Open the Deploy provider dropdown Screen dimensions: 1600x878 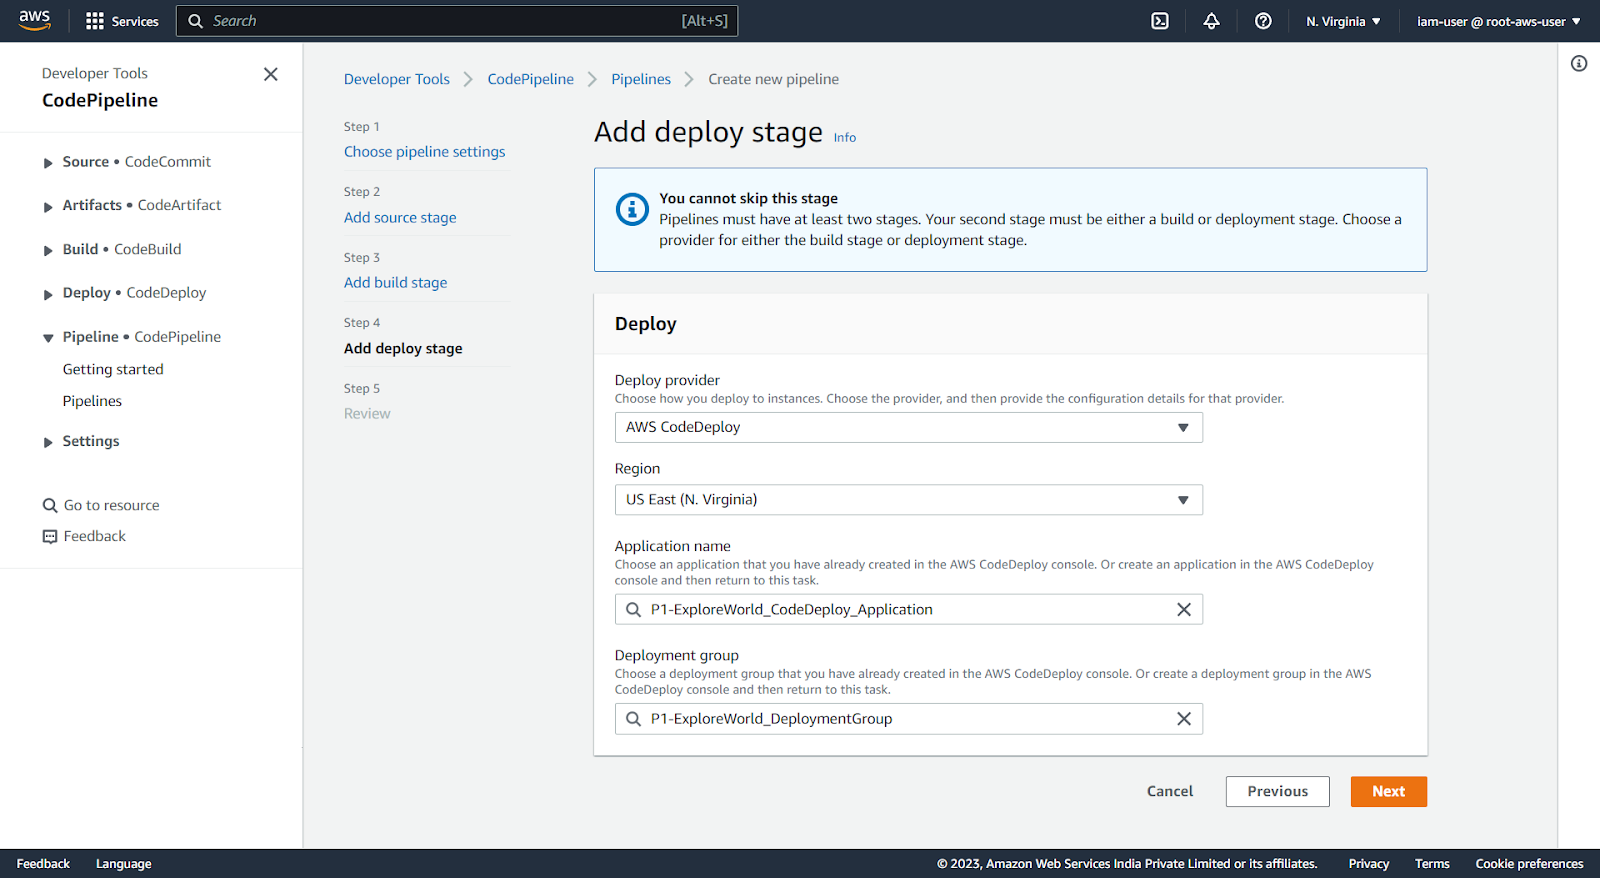coord(908,428)
